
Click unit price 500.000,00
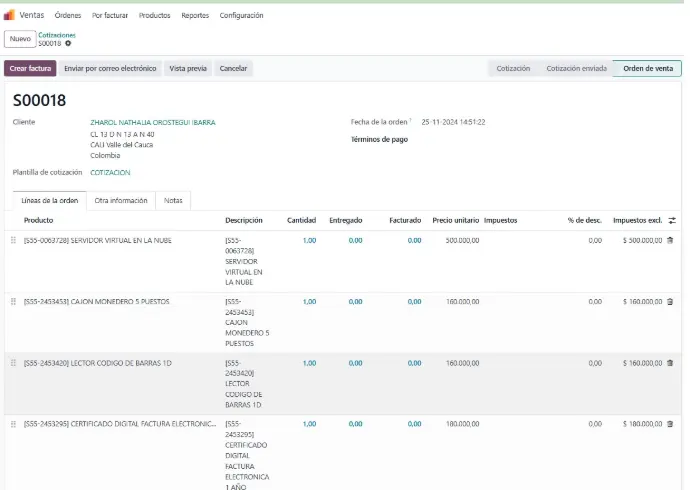pos(462,240)
